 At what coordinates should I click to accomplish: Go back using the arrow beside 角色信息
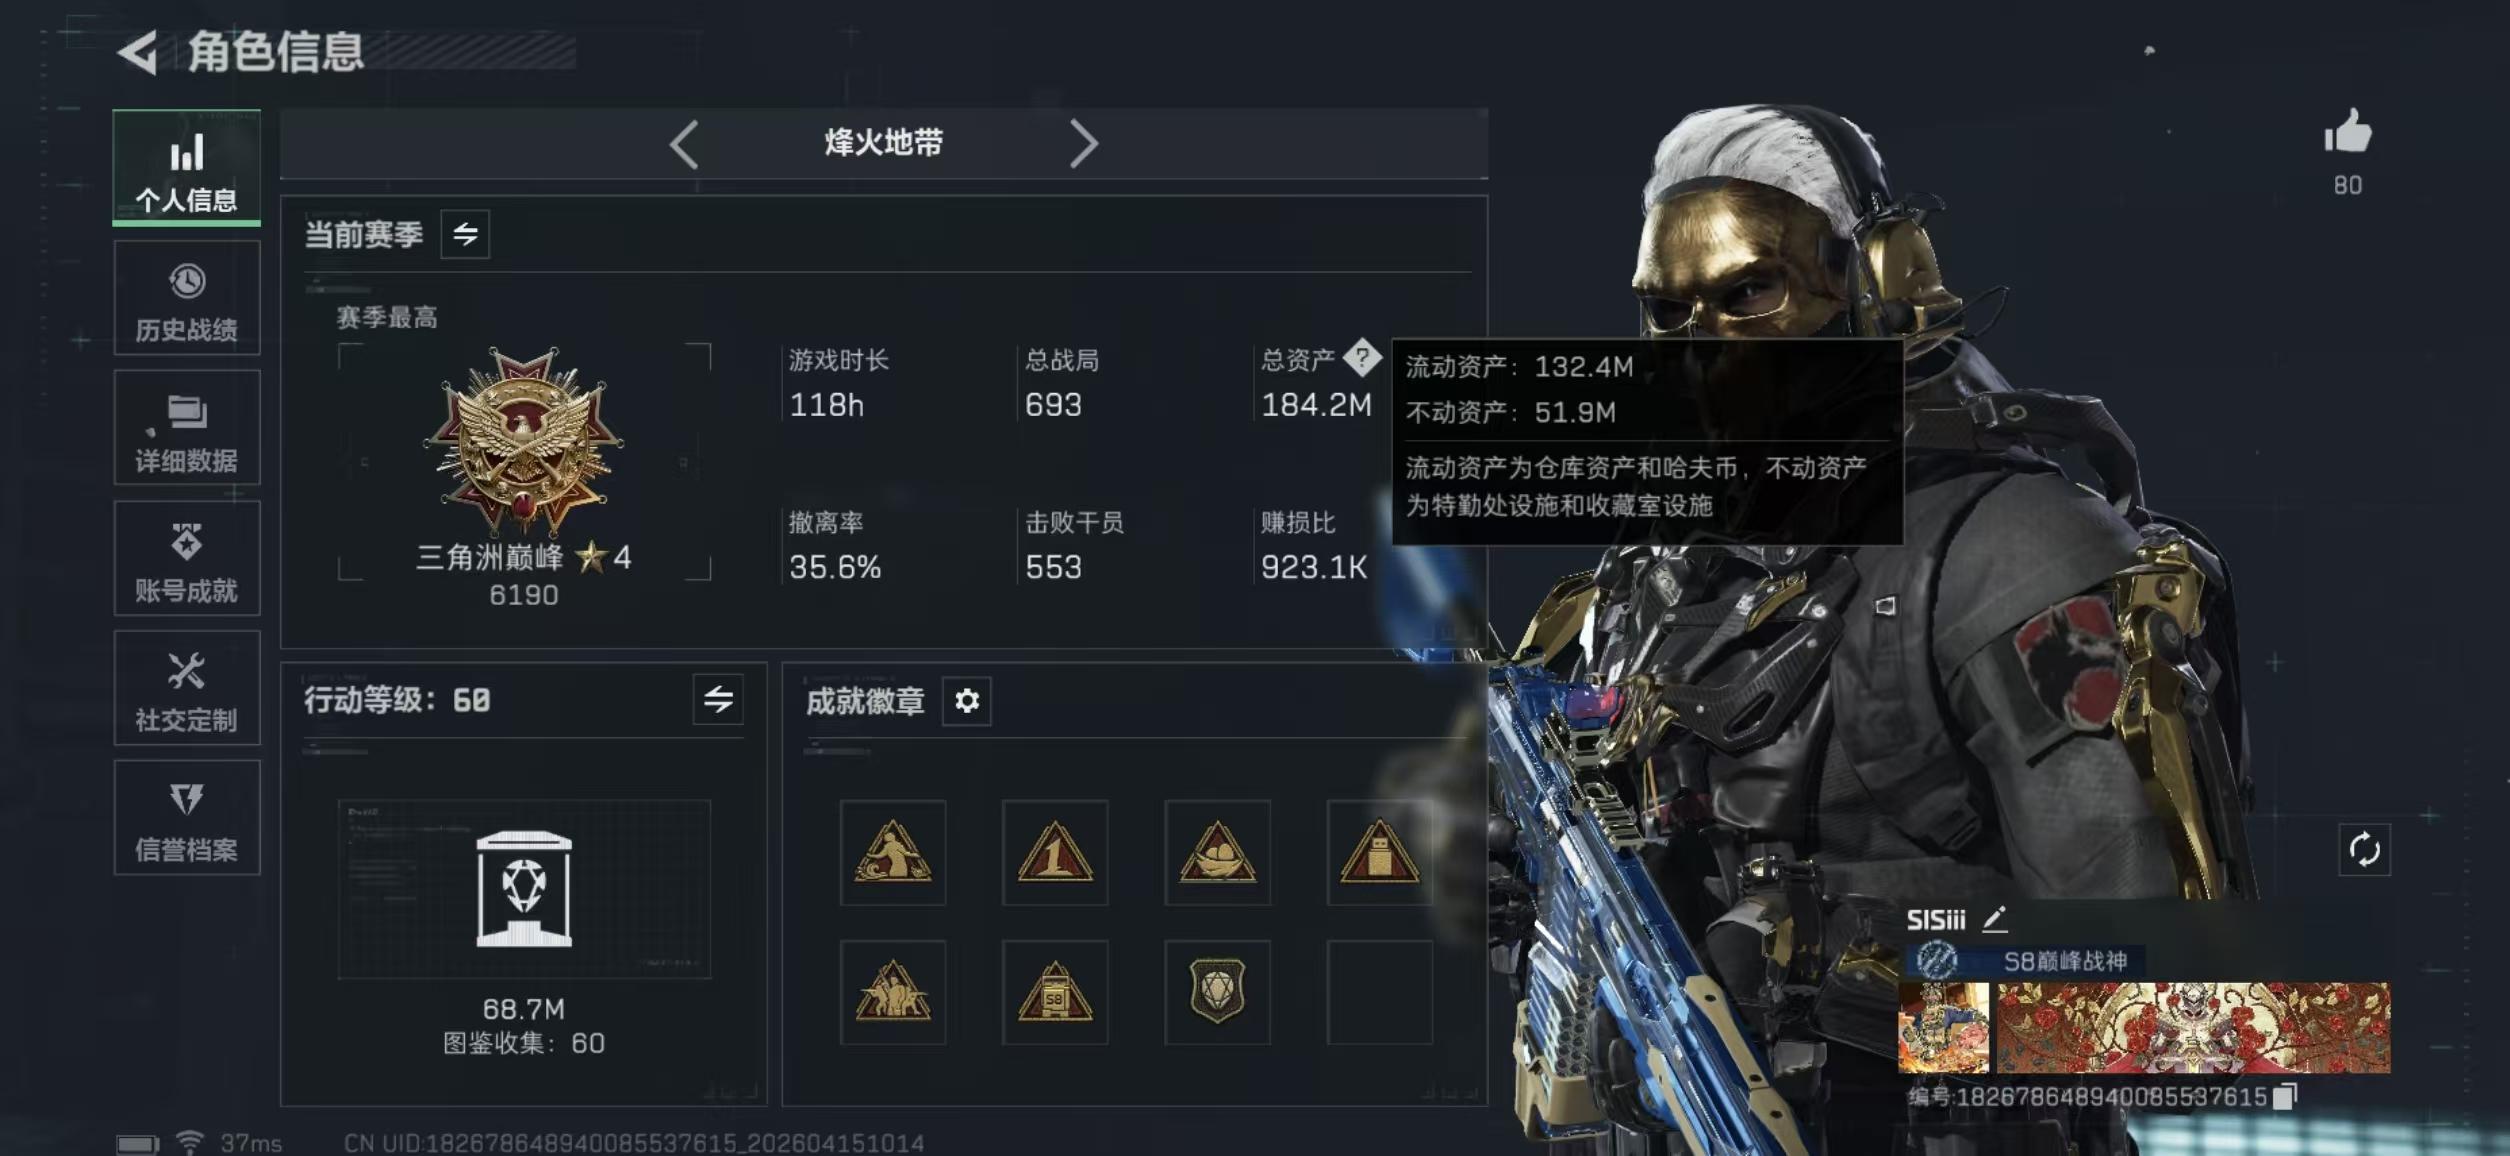coord(138,52)
